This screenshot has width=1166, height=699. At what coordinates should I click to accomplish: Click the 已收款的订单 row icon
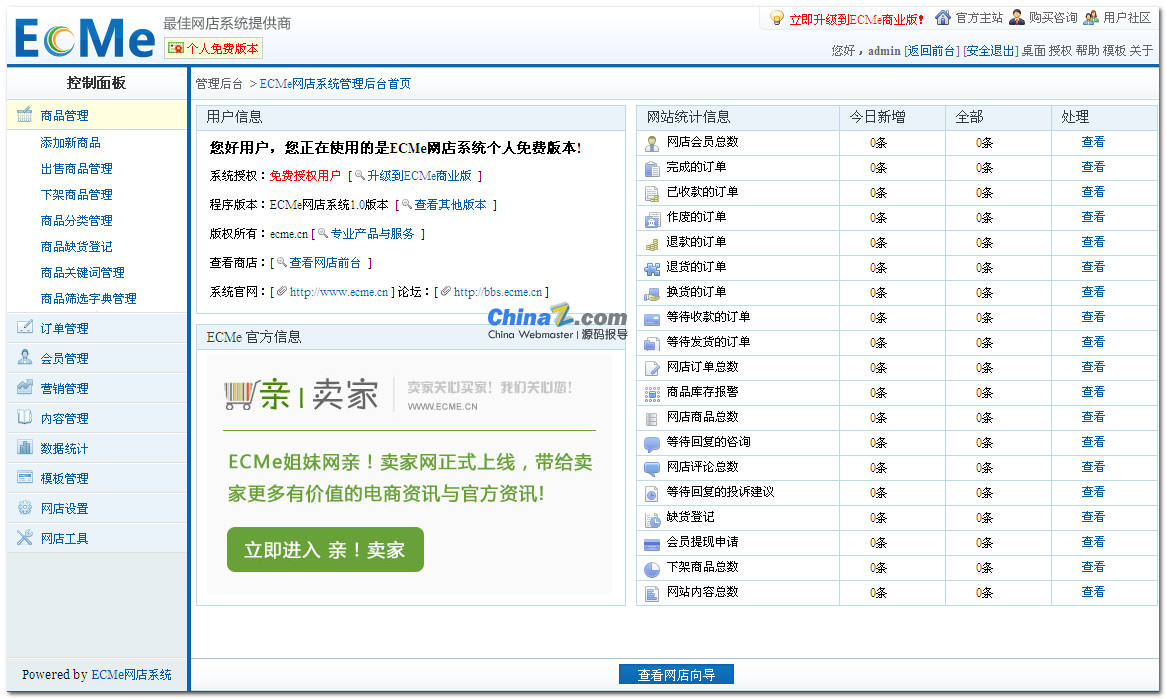point(651,194)
